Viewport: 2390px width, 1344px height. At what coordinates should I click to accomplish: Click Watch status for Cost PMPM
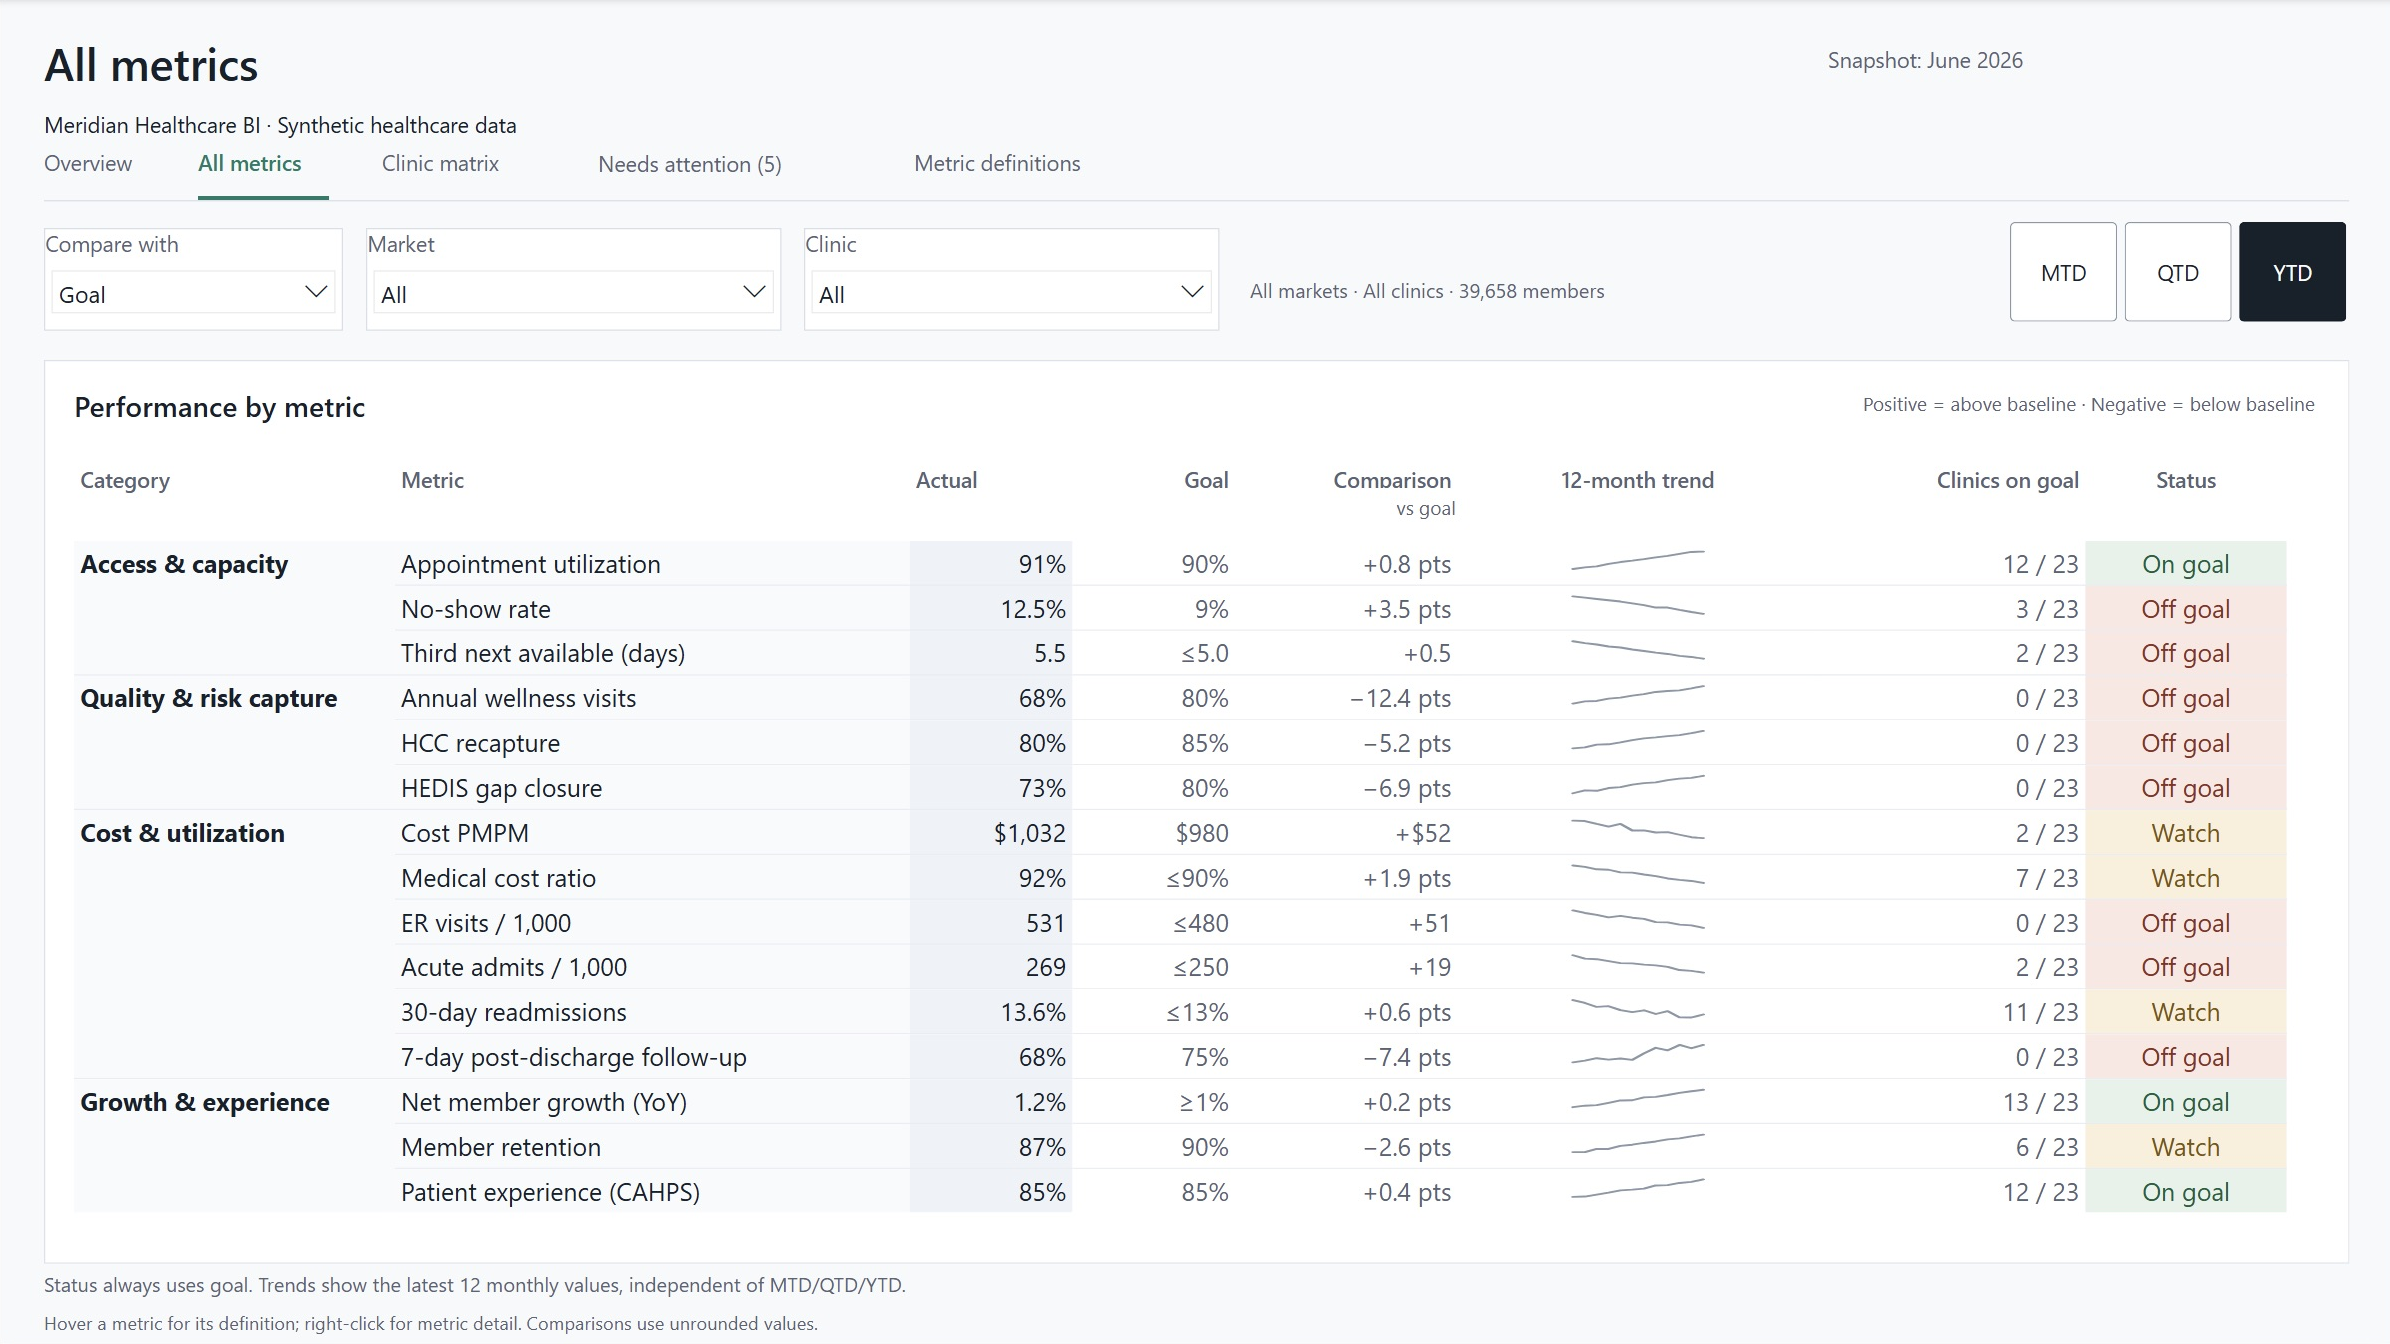click(x=2186, y=833)
